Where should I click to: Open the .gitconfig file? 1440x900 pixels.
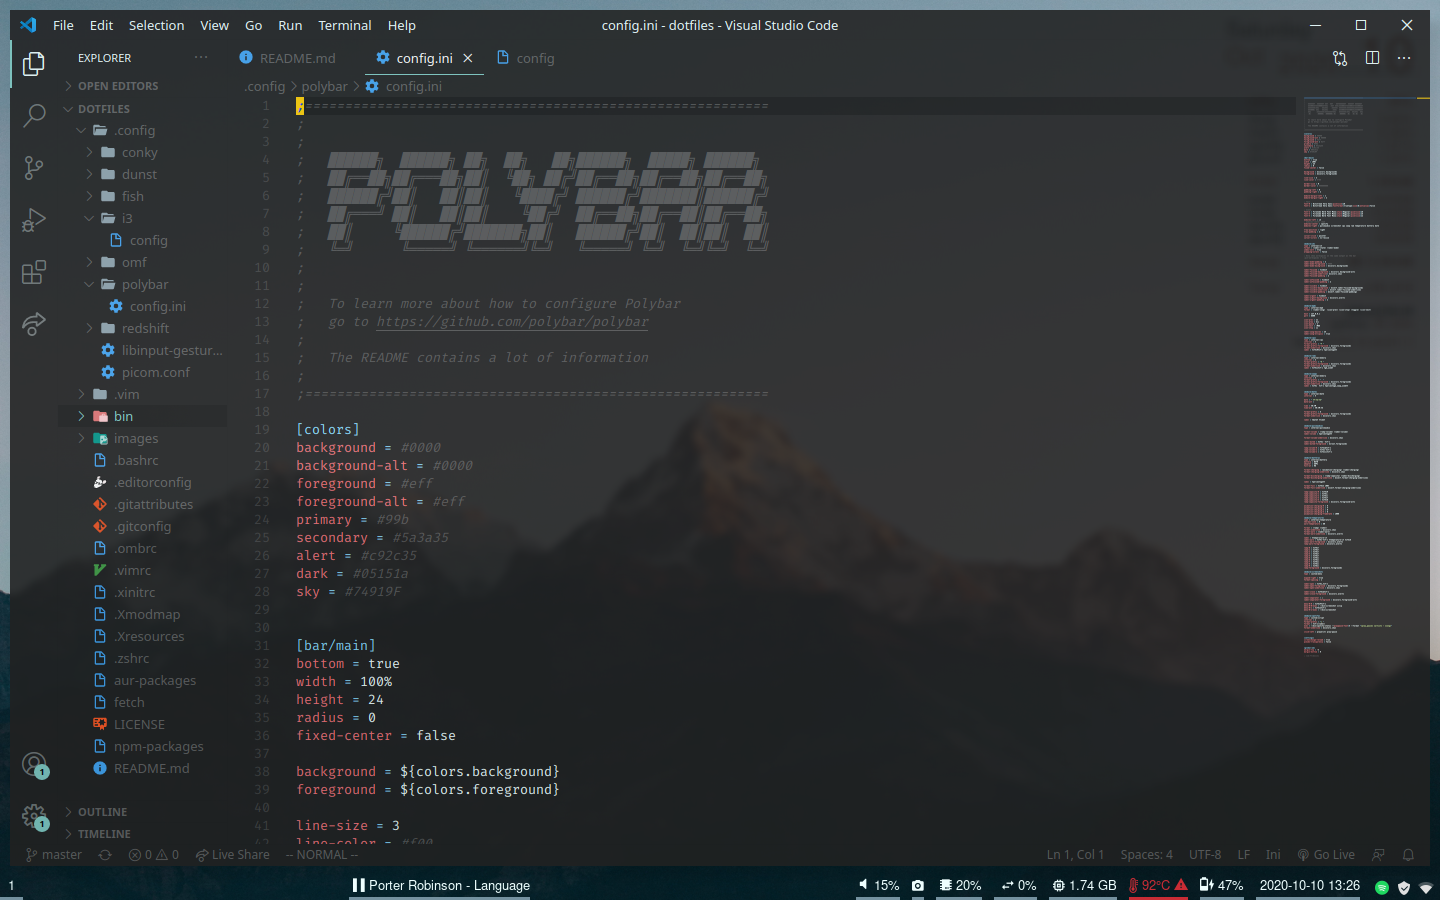click(x=142, y=526)
